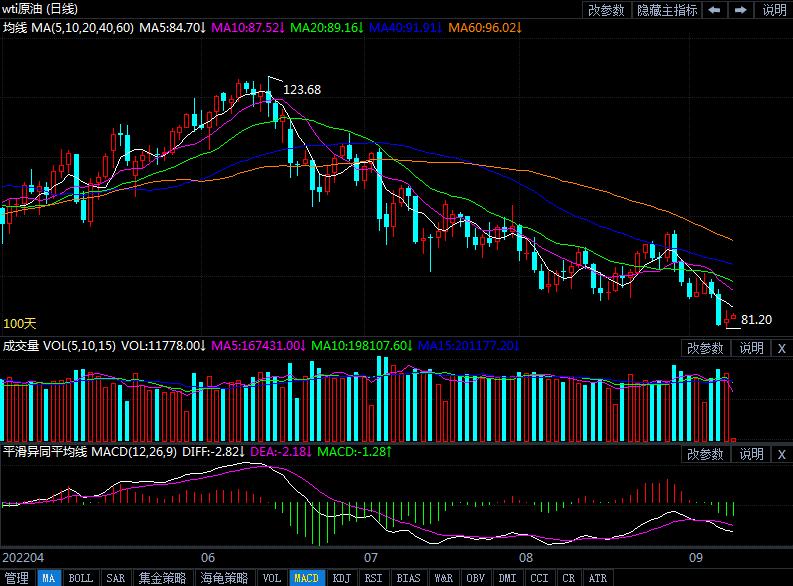Open 改参数 for the volume panel
The width and height of the screenshot is (793, 586).
click(705, 348)
